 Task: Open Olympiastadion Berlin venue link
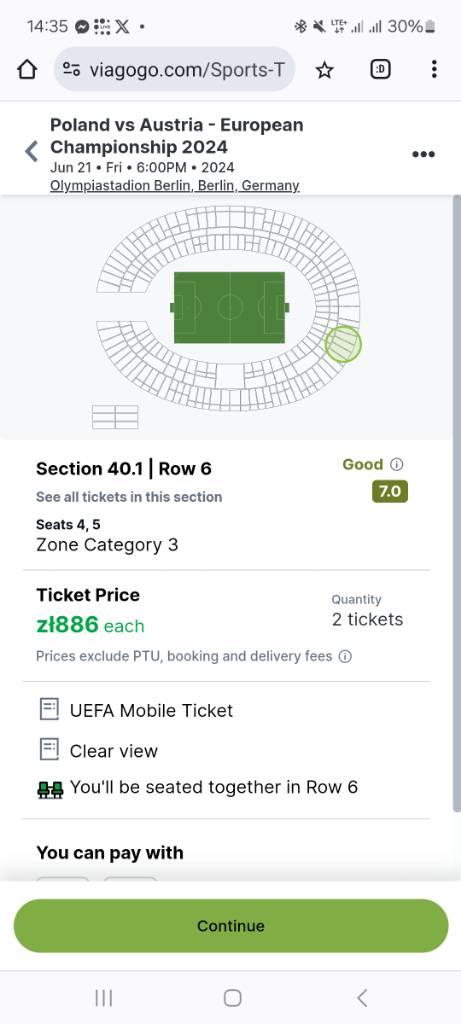pyautogui.click(x=174, y=185)
